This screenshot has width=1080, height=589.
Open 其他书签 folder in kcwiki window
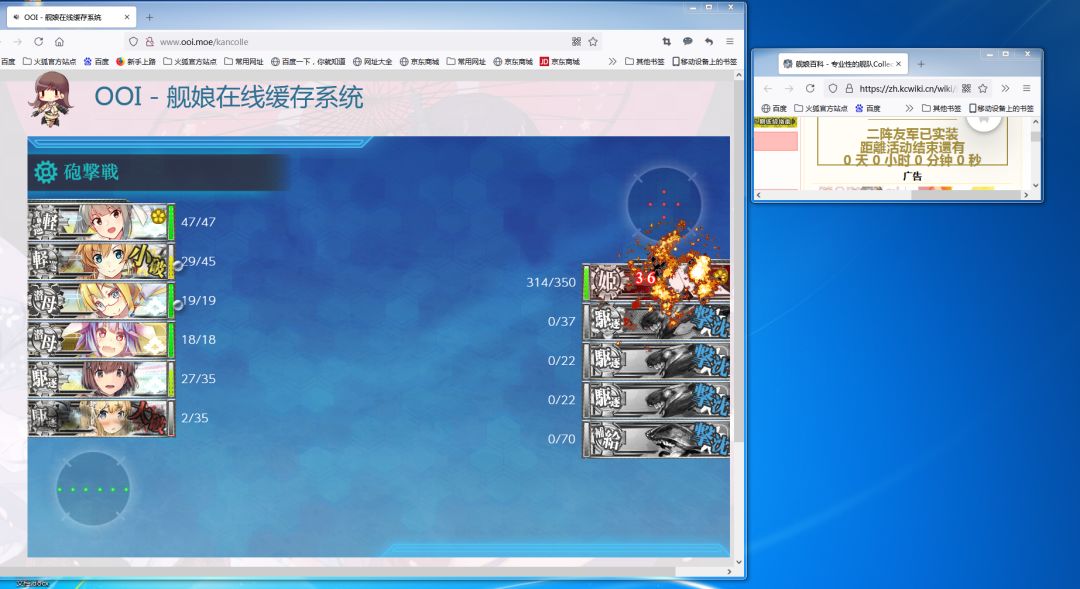click(x=942, y=108)
